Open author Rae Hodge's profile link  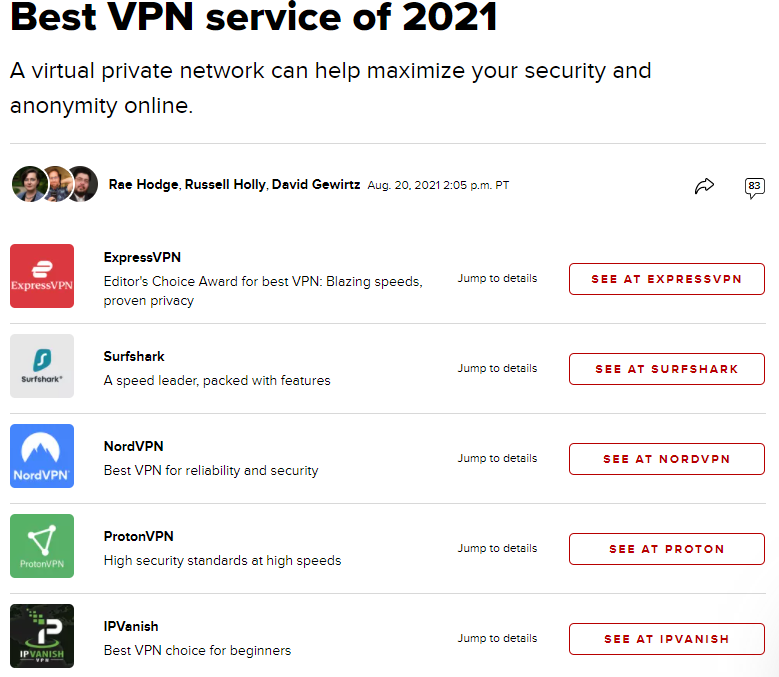pyautogui.click(x=144, y=185)
